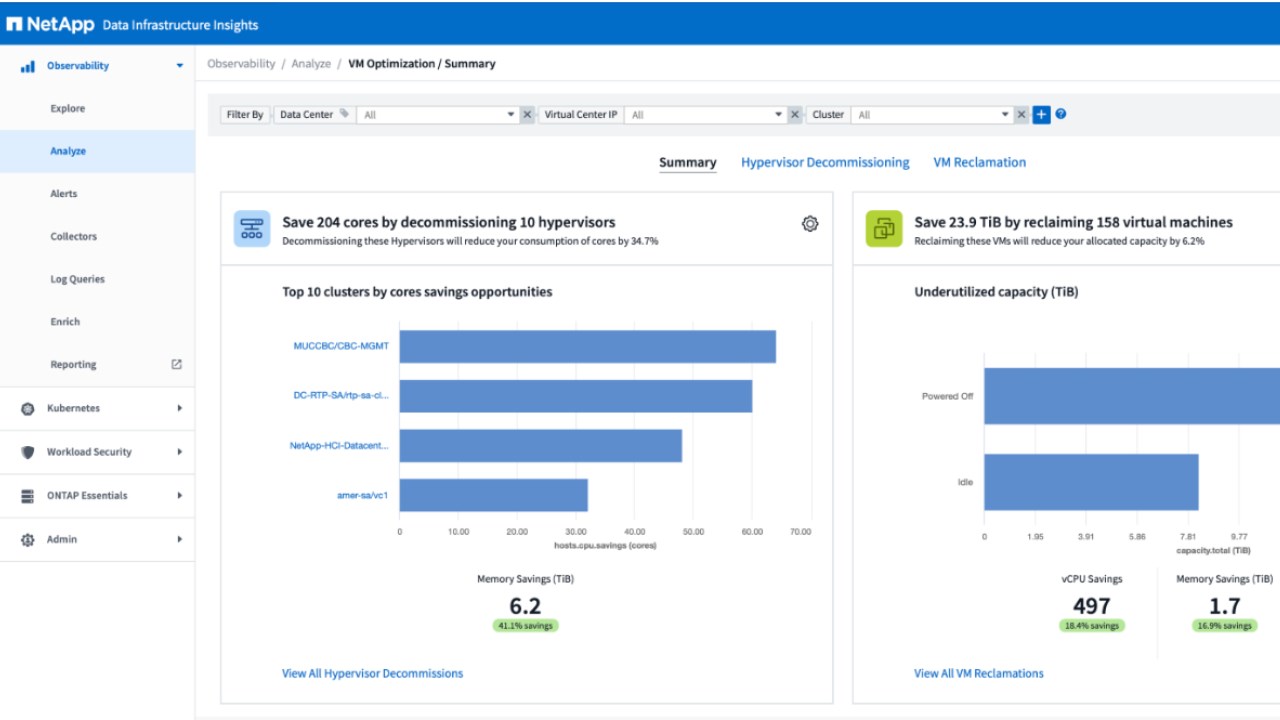
Task: Click the Kubernetes sidebar icon
Action: tap(28, 409)
